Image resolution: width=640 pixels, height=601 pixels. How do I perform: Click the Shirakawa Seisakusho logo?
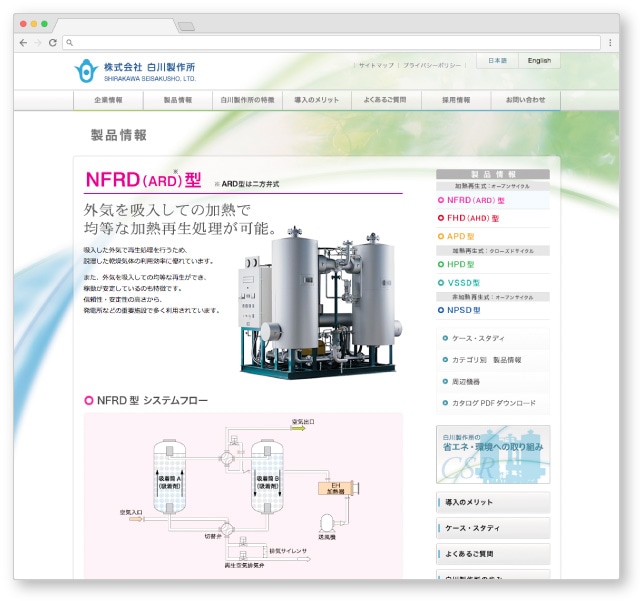(135, 71)
